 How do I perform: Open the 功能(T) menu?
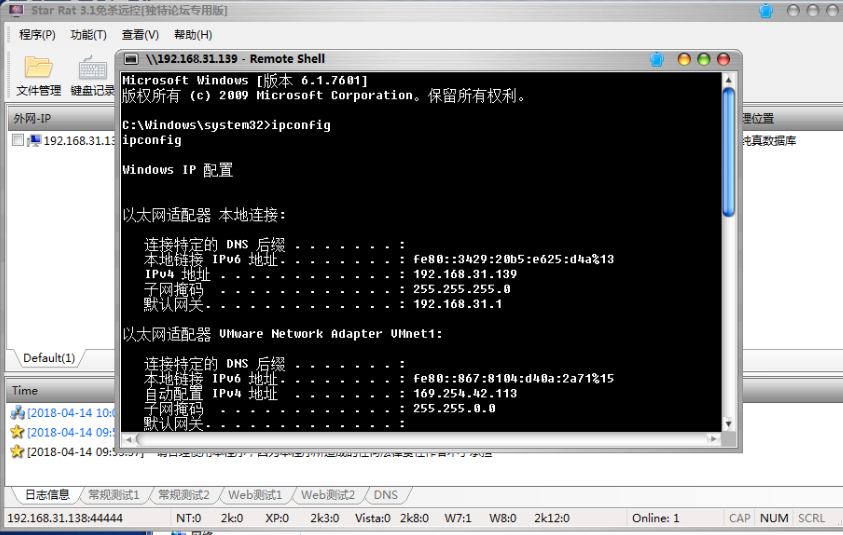[89, 35]
